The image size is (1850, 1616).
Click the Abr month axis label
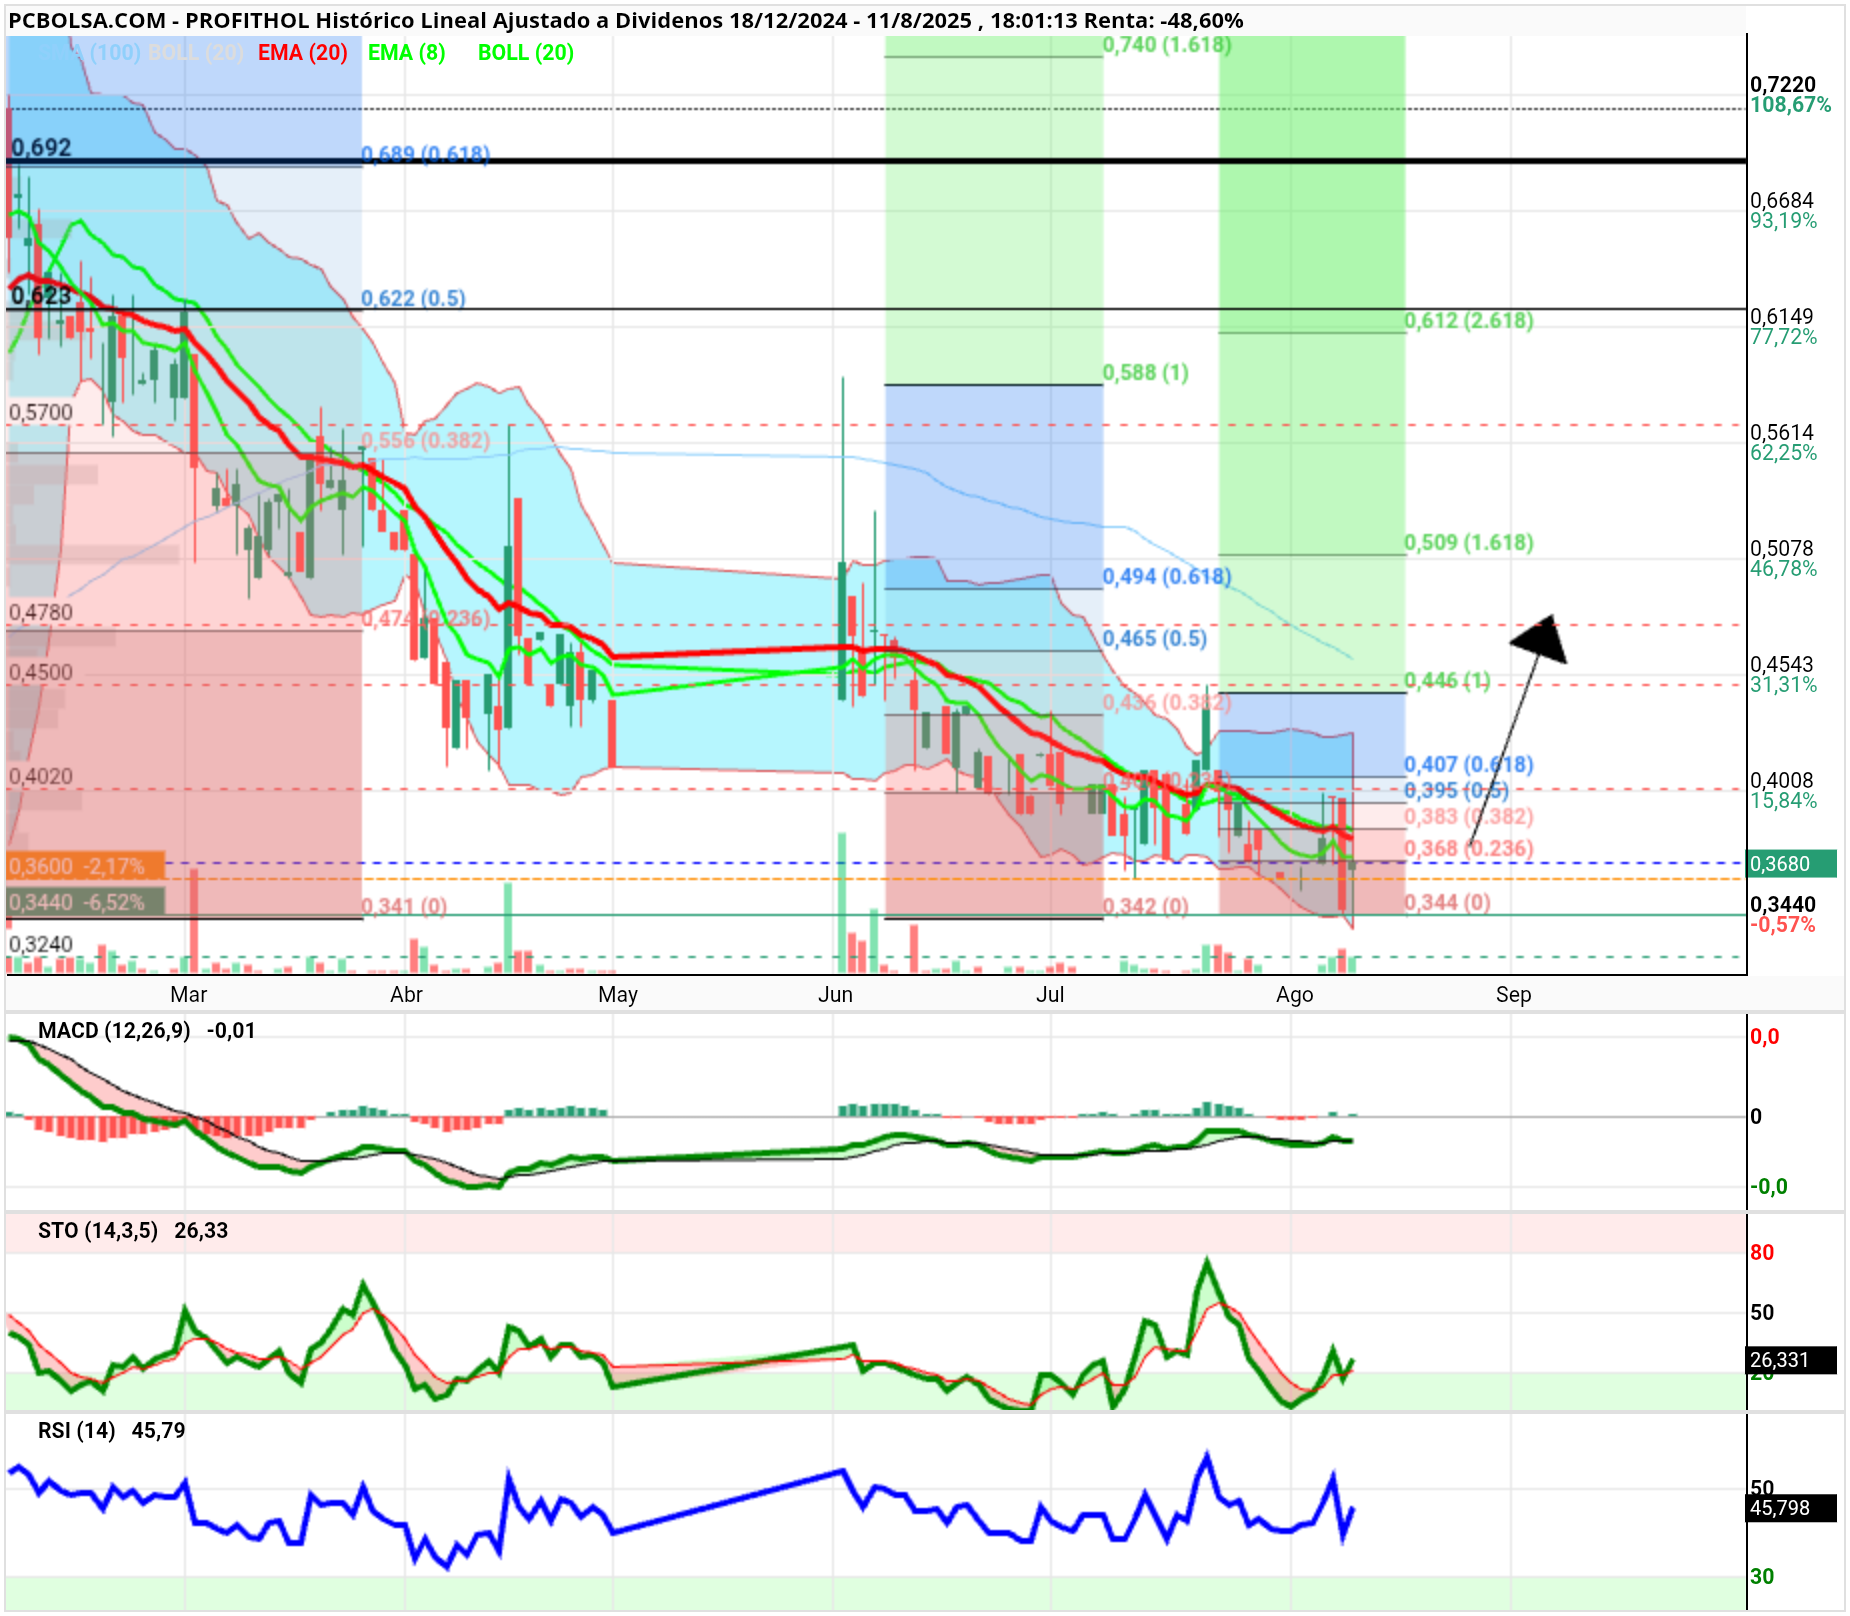point(406,994)
